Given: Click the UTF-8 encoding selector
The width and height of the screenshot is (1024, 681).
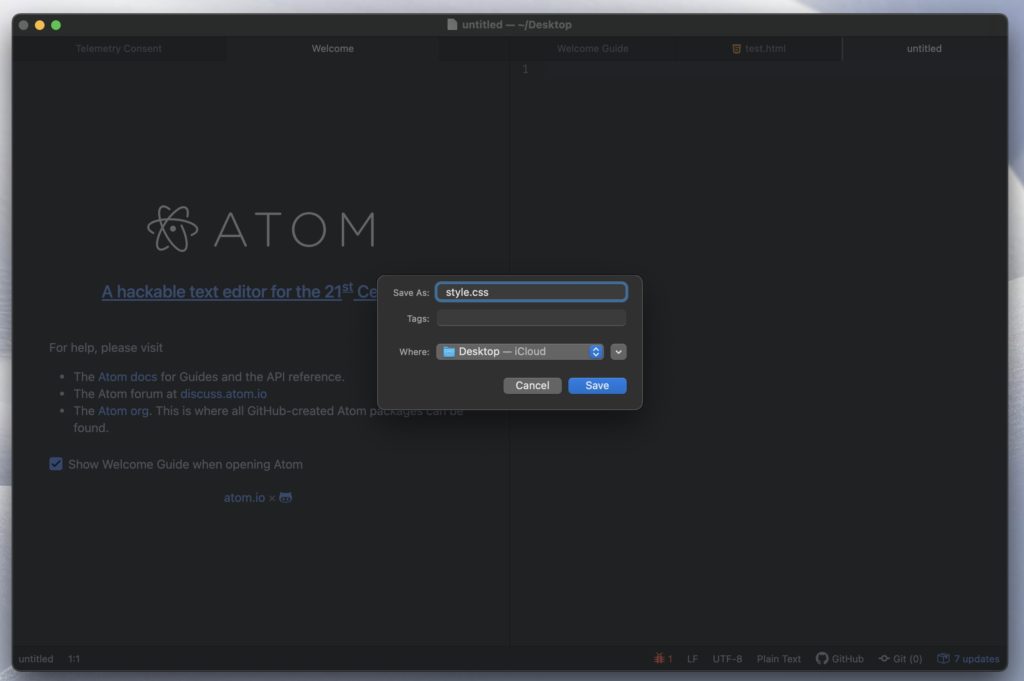Looking at the screenshot, I should tap(727, 659).
